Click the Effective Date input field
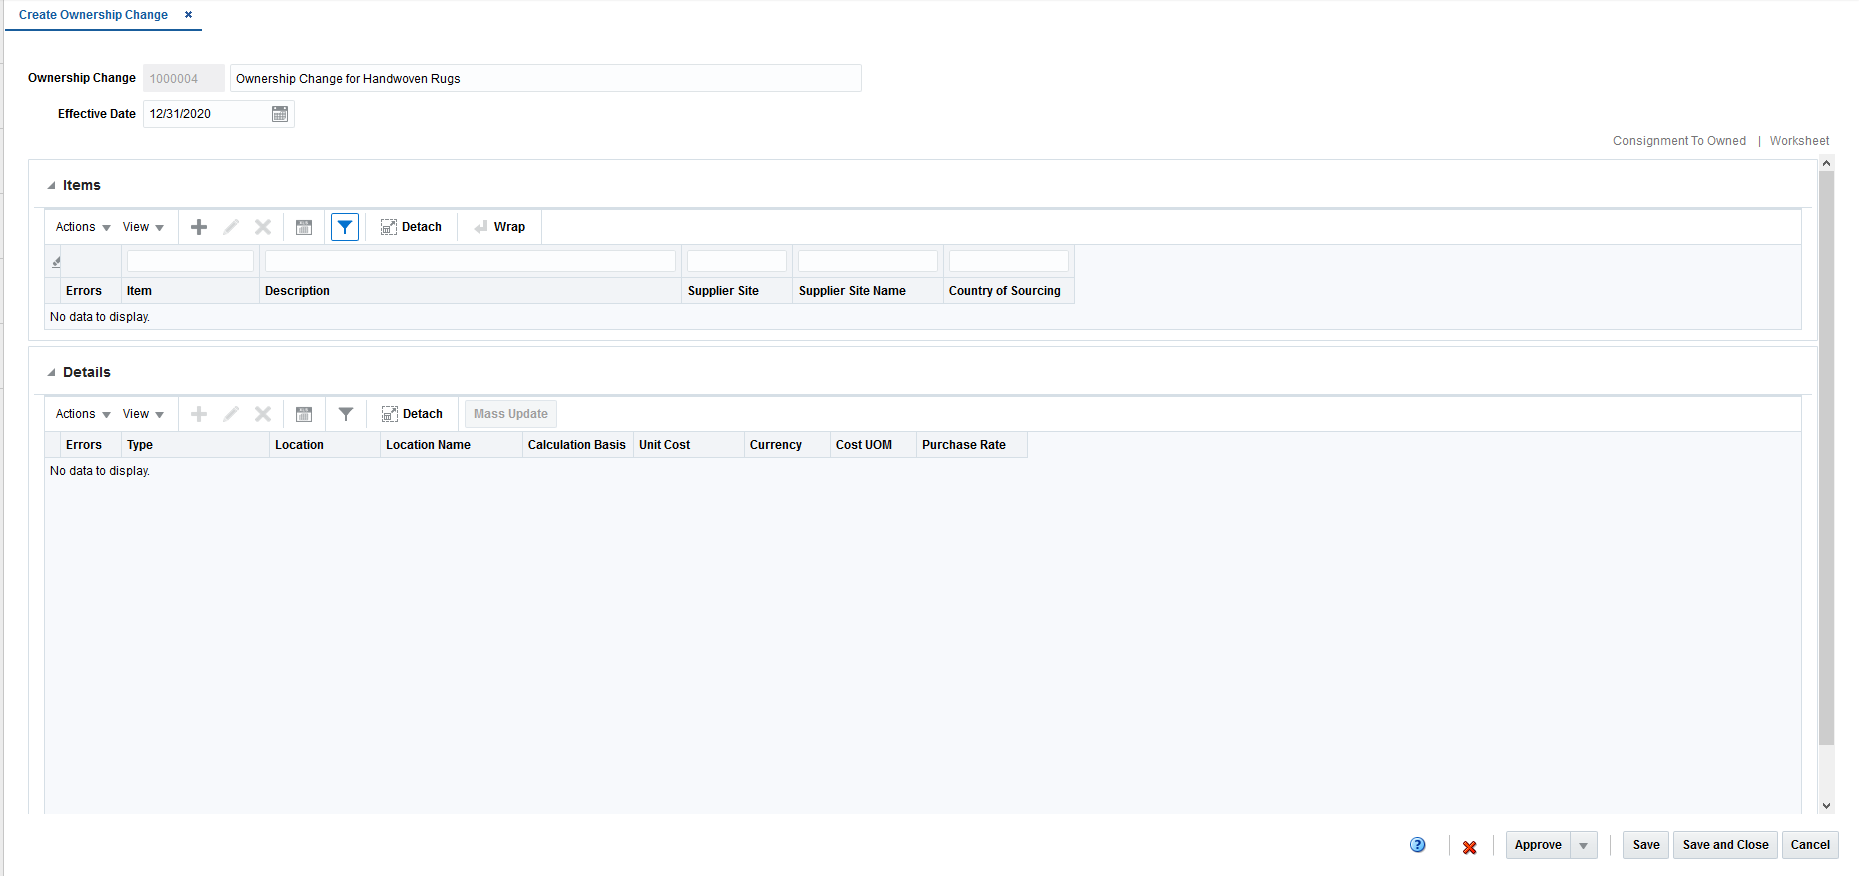 click(x=206, y=114)
